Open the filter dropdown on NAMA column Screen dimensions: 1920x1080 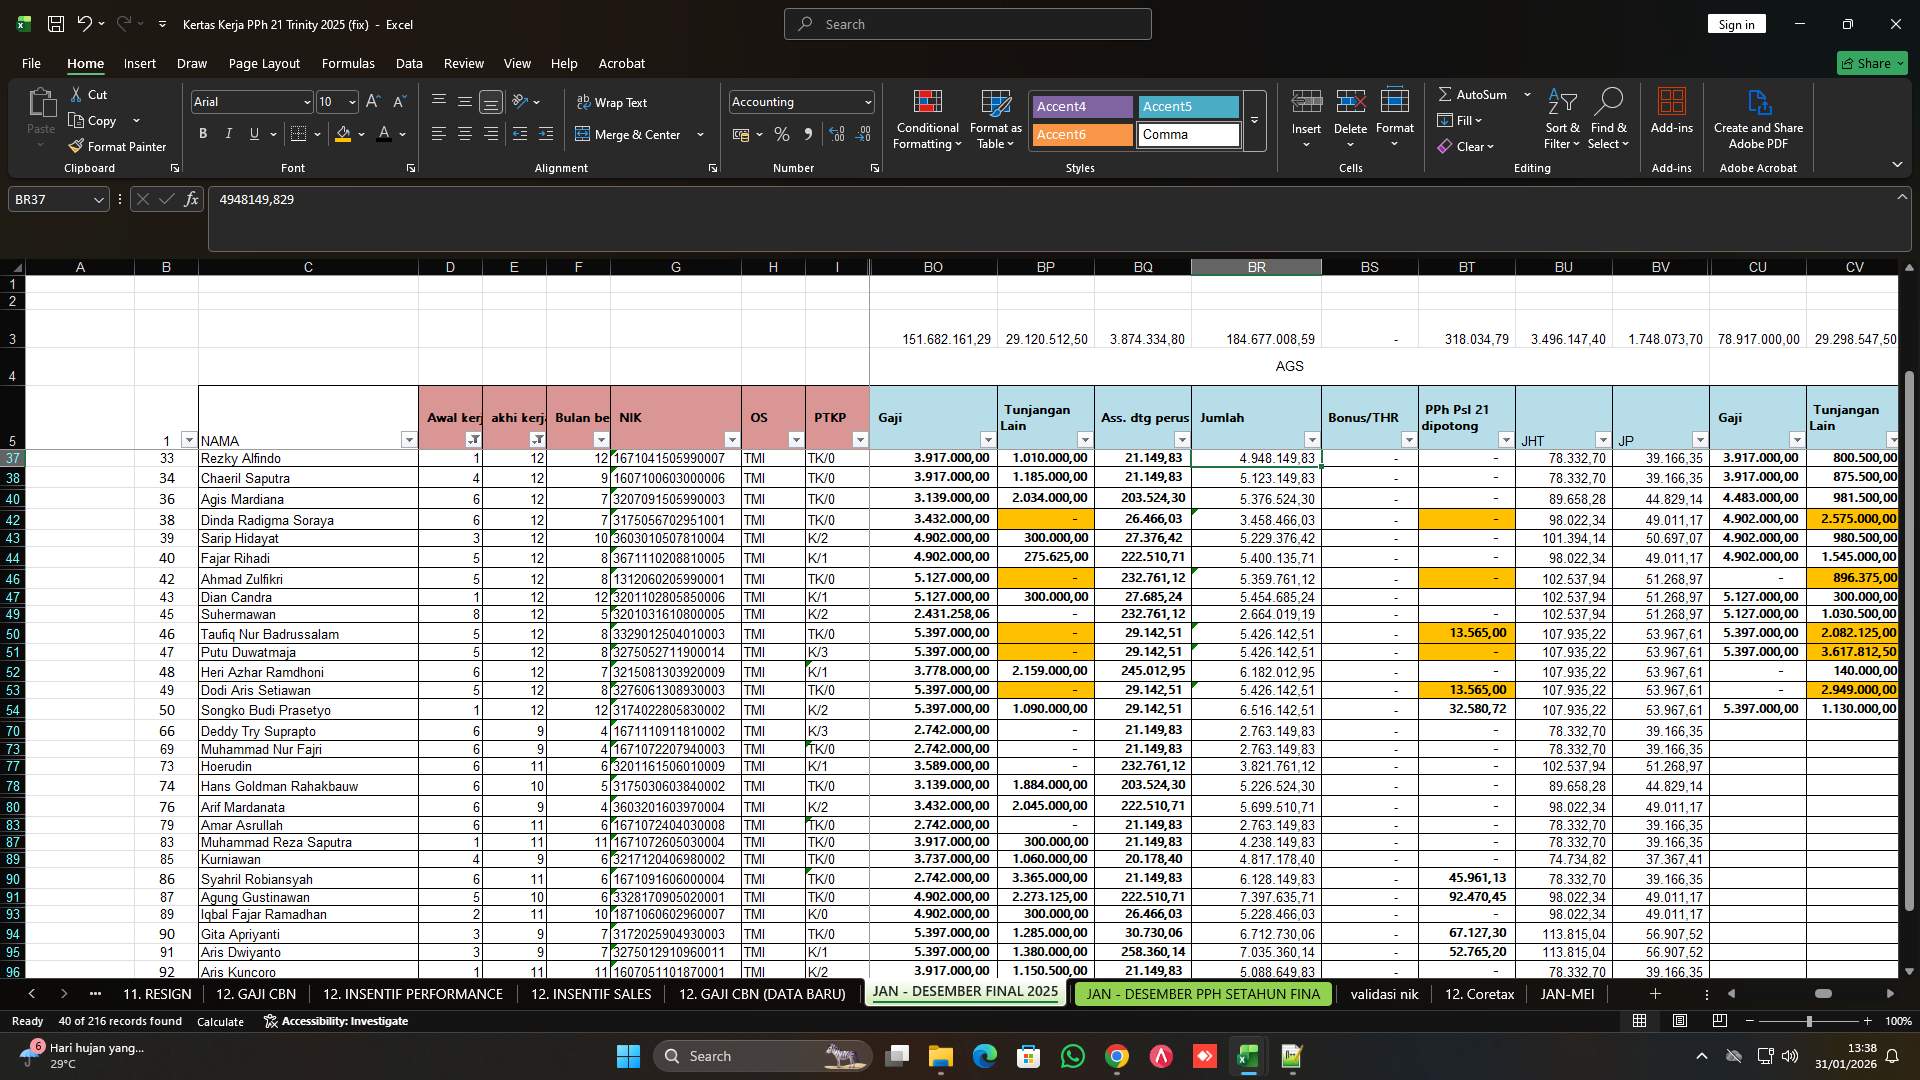click(409, 440)
